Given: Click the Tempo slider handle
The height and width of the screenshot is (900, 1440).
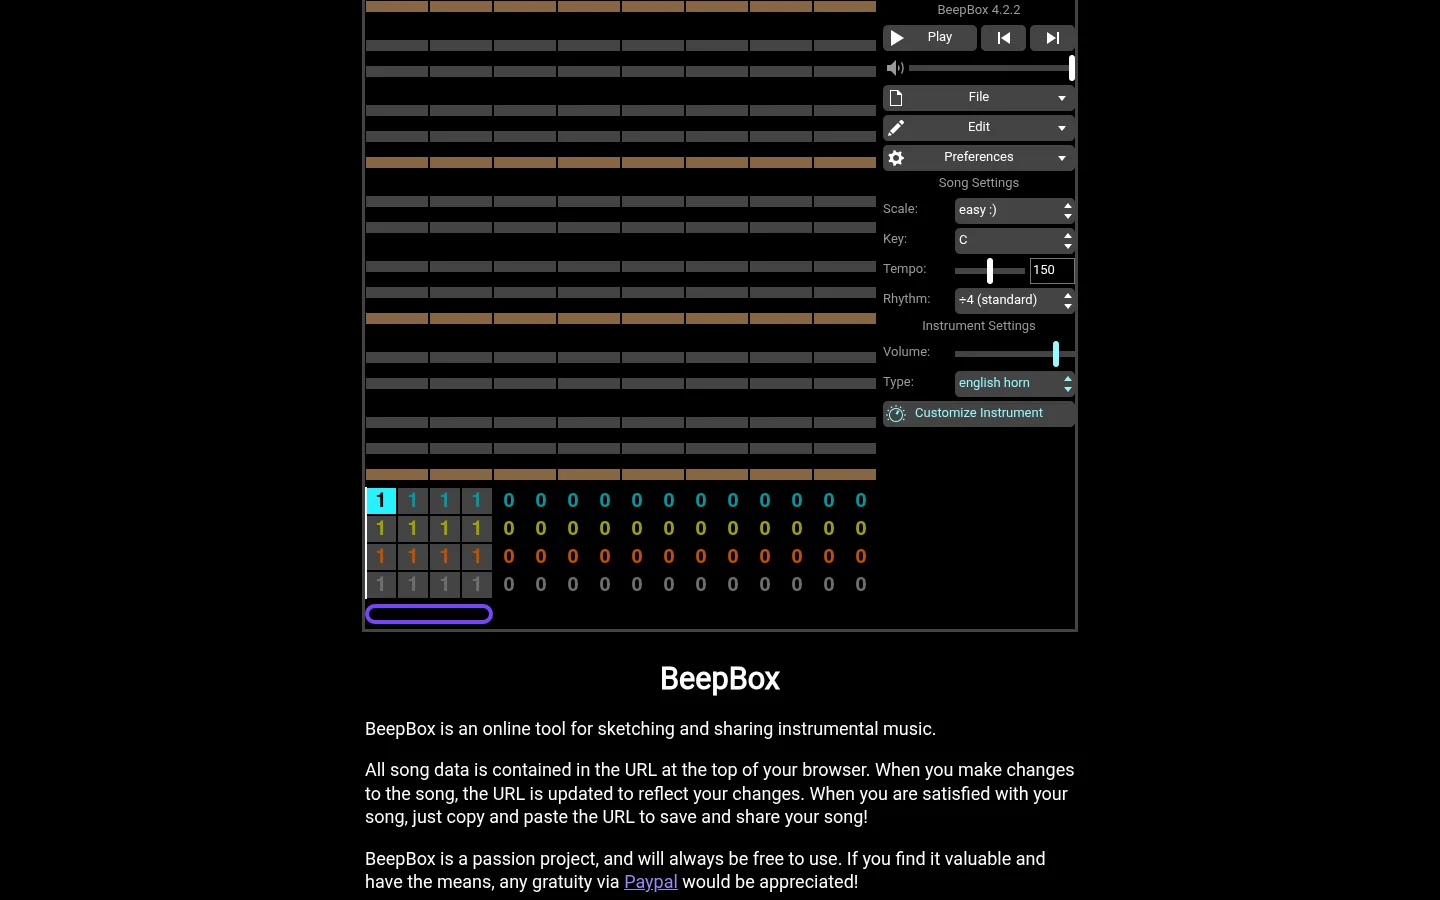Looking at the screenshot, I should click(x=990, y=270).
